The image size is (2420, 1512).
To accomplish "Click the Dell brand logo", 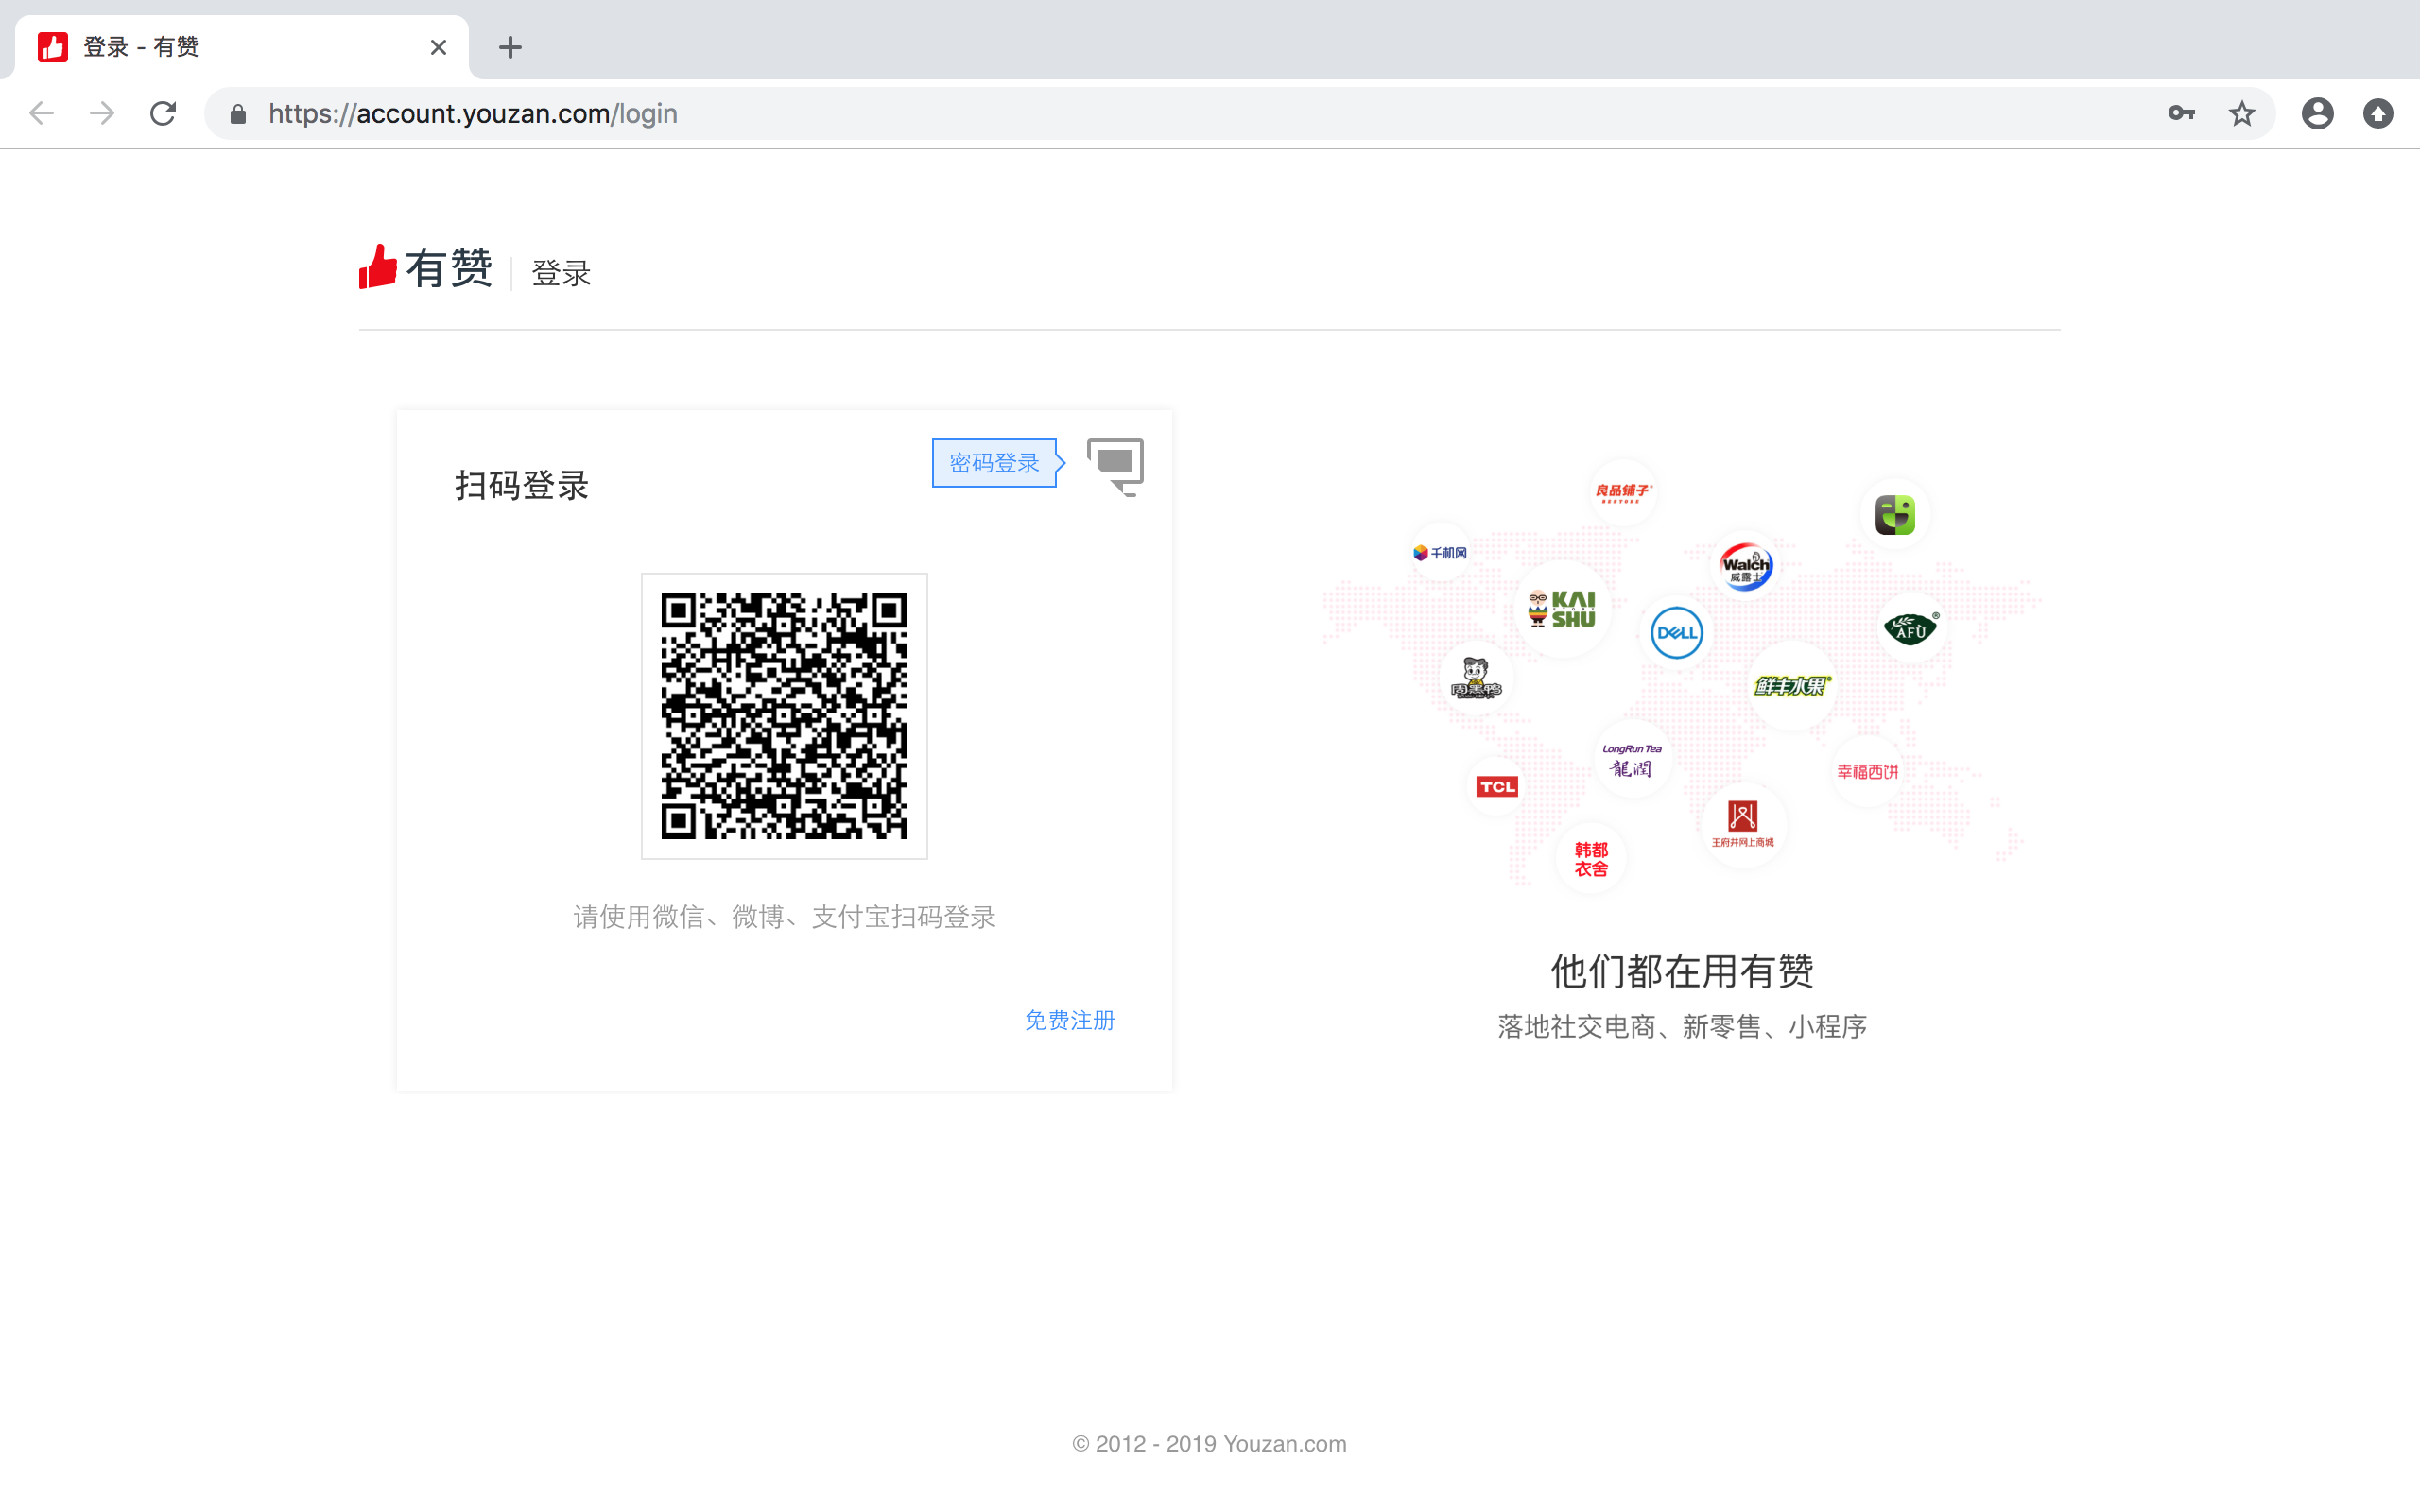I will tap(1676, 632).
